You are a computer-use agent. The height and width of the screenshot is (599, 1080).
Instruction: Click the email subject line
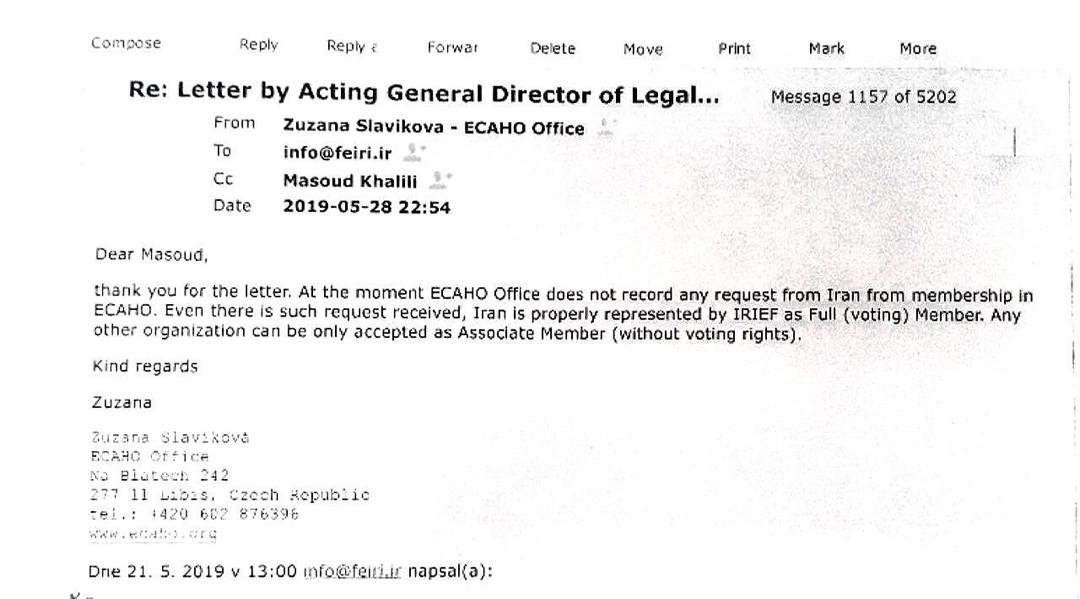pos(423,93)
